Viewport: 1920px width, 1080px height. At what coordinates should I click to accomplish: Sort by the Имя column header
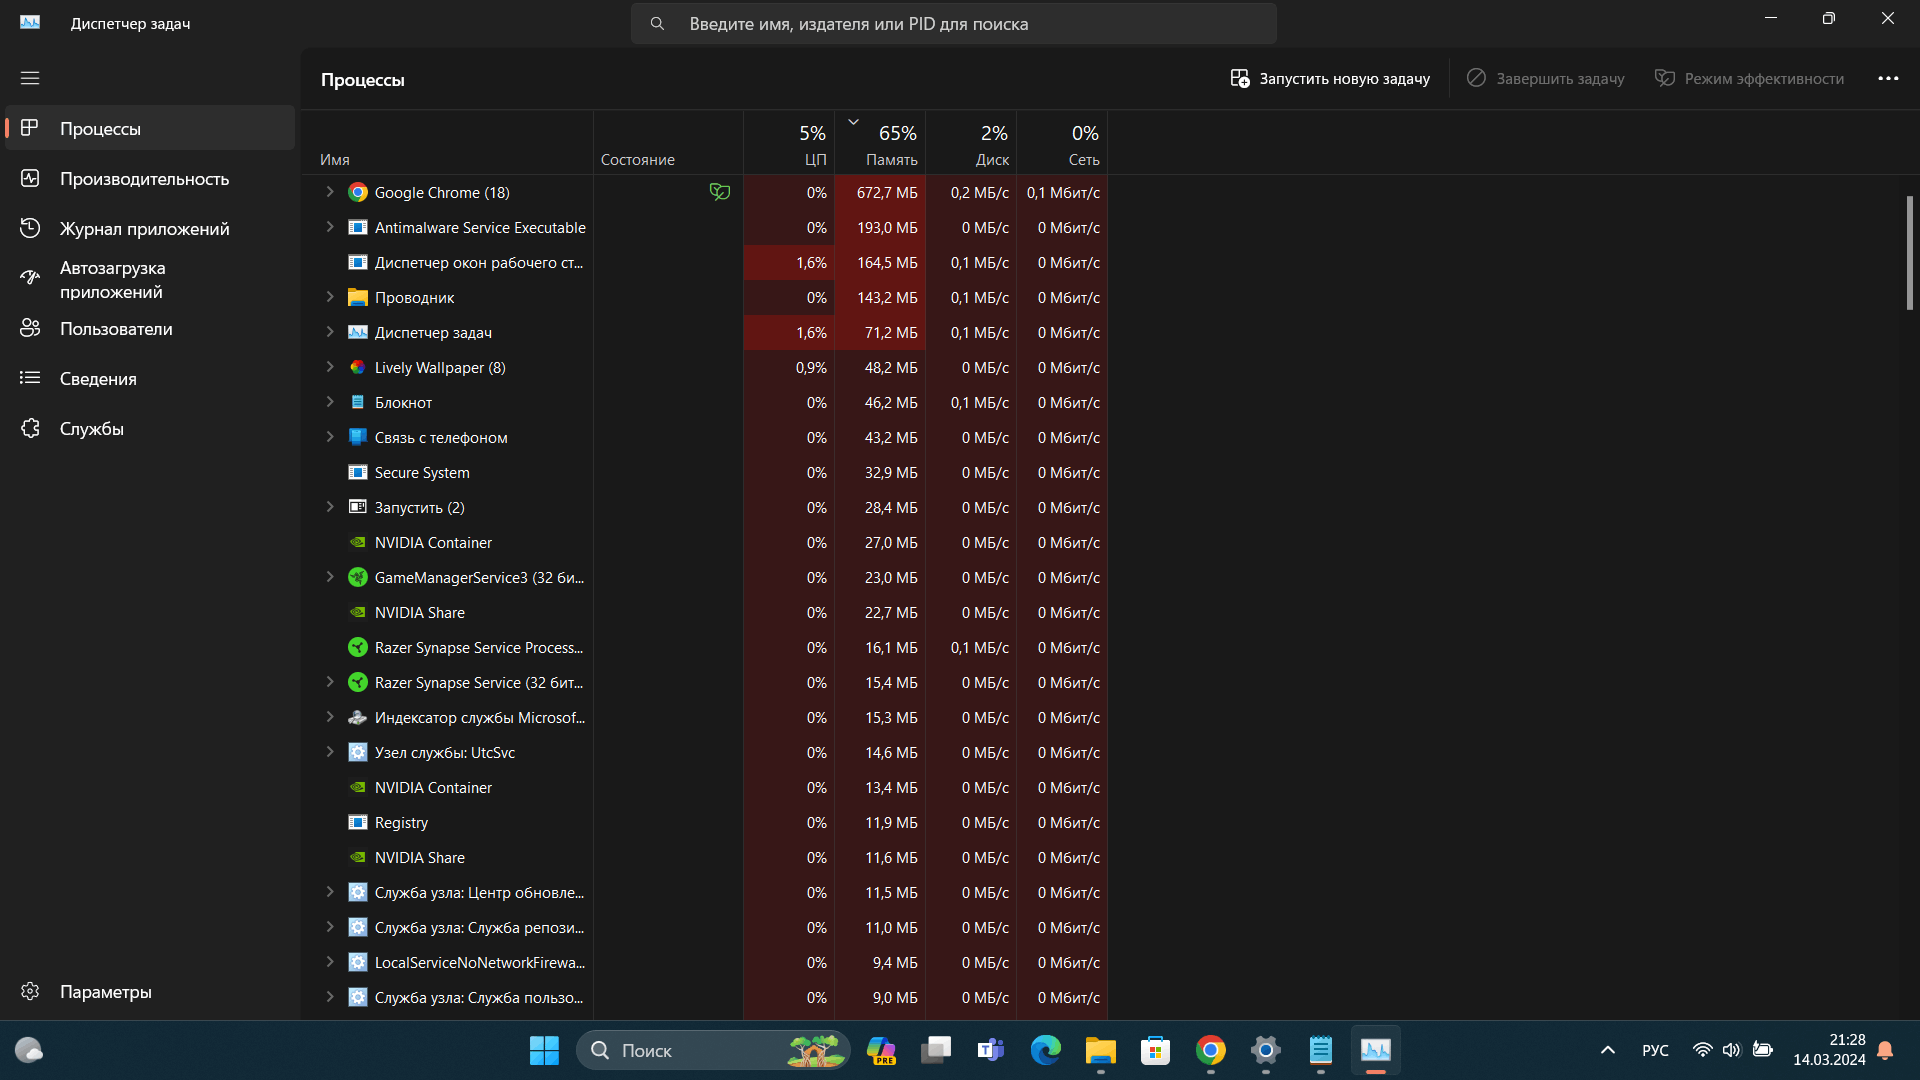(447, 142)
